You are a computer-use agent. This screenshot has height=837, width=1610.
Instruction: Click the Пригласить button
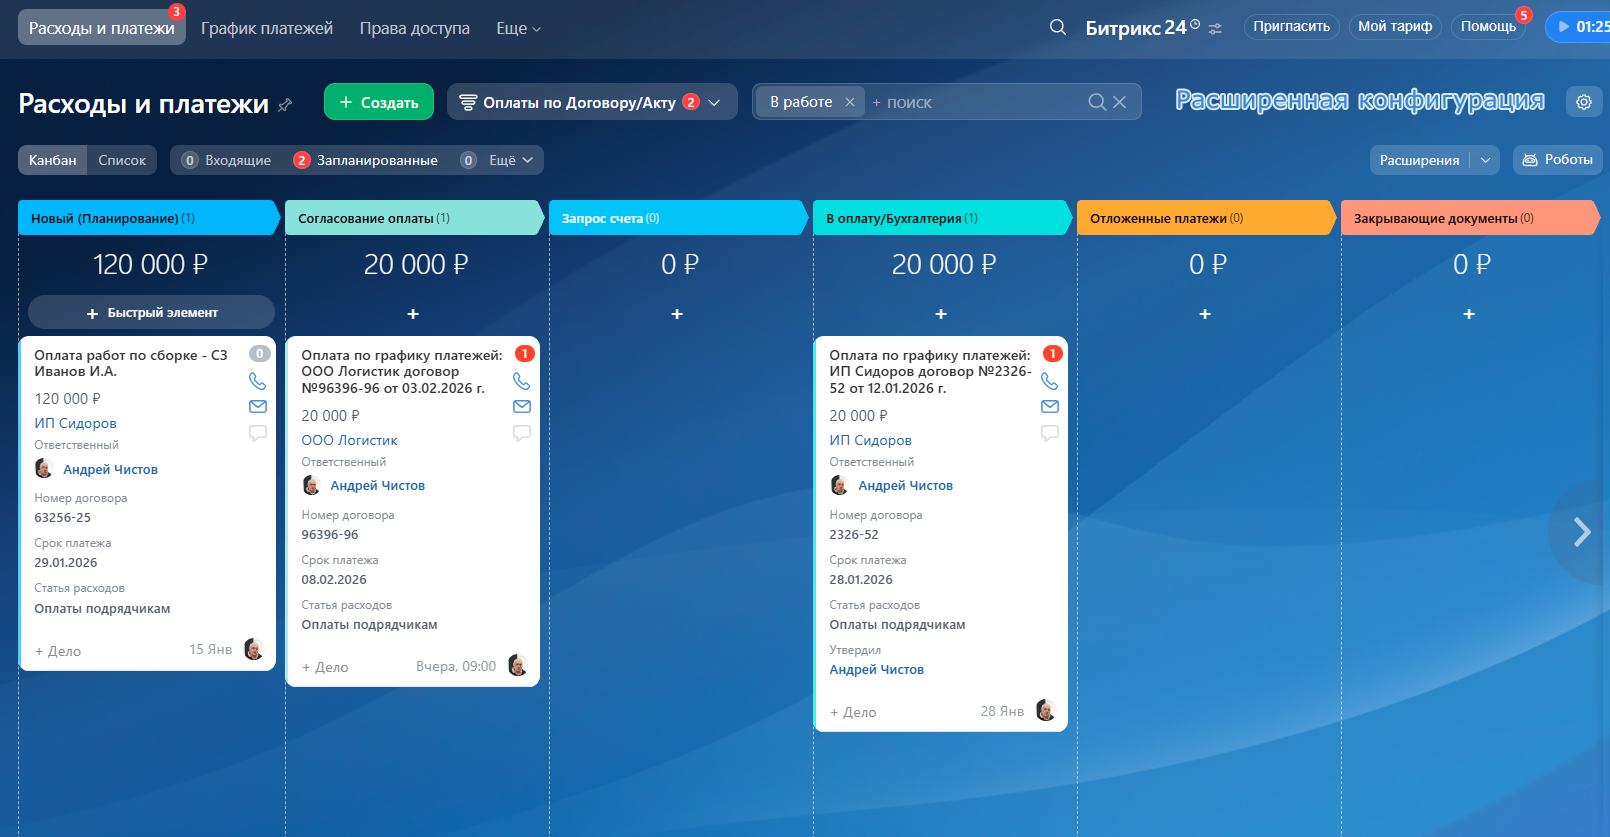(x=1292, y=27)
